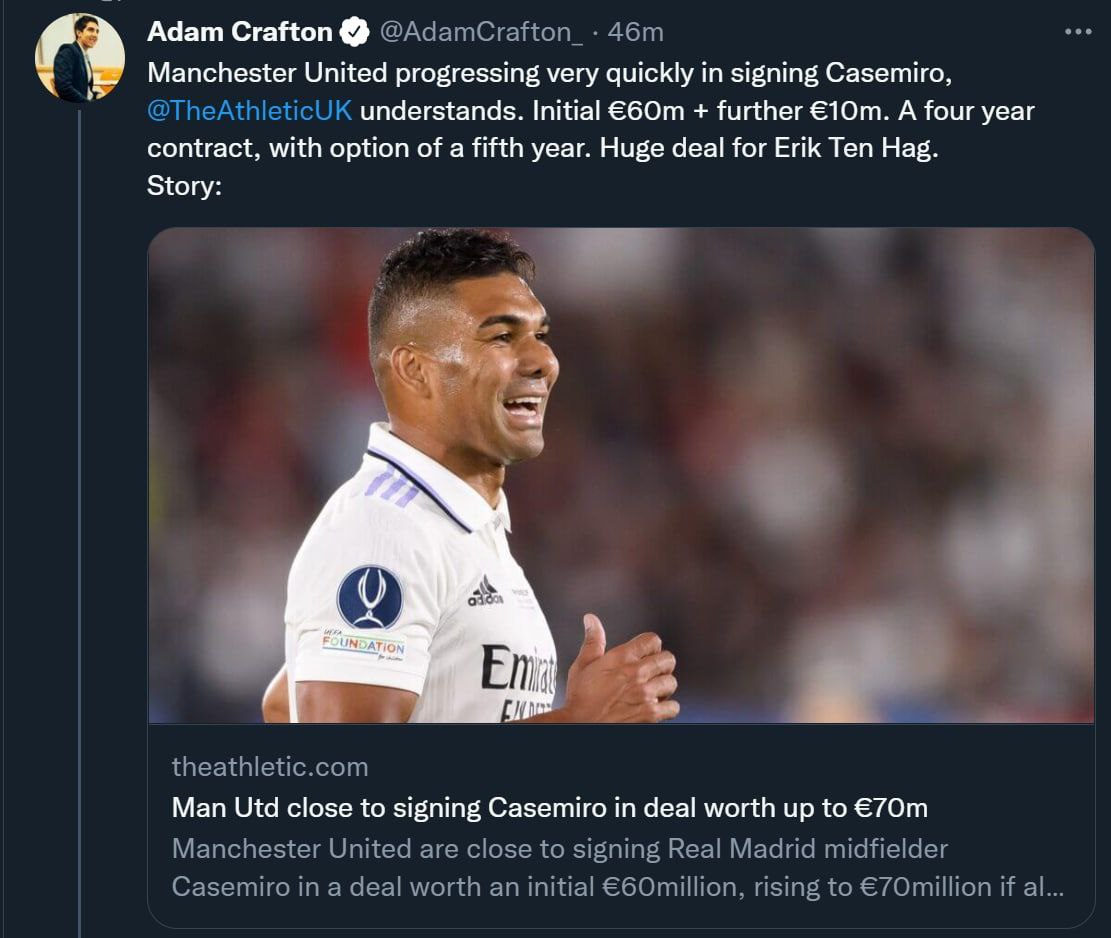
Task: Open the 46m timestamp permalink
Action: [x=635, y=32]
